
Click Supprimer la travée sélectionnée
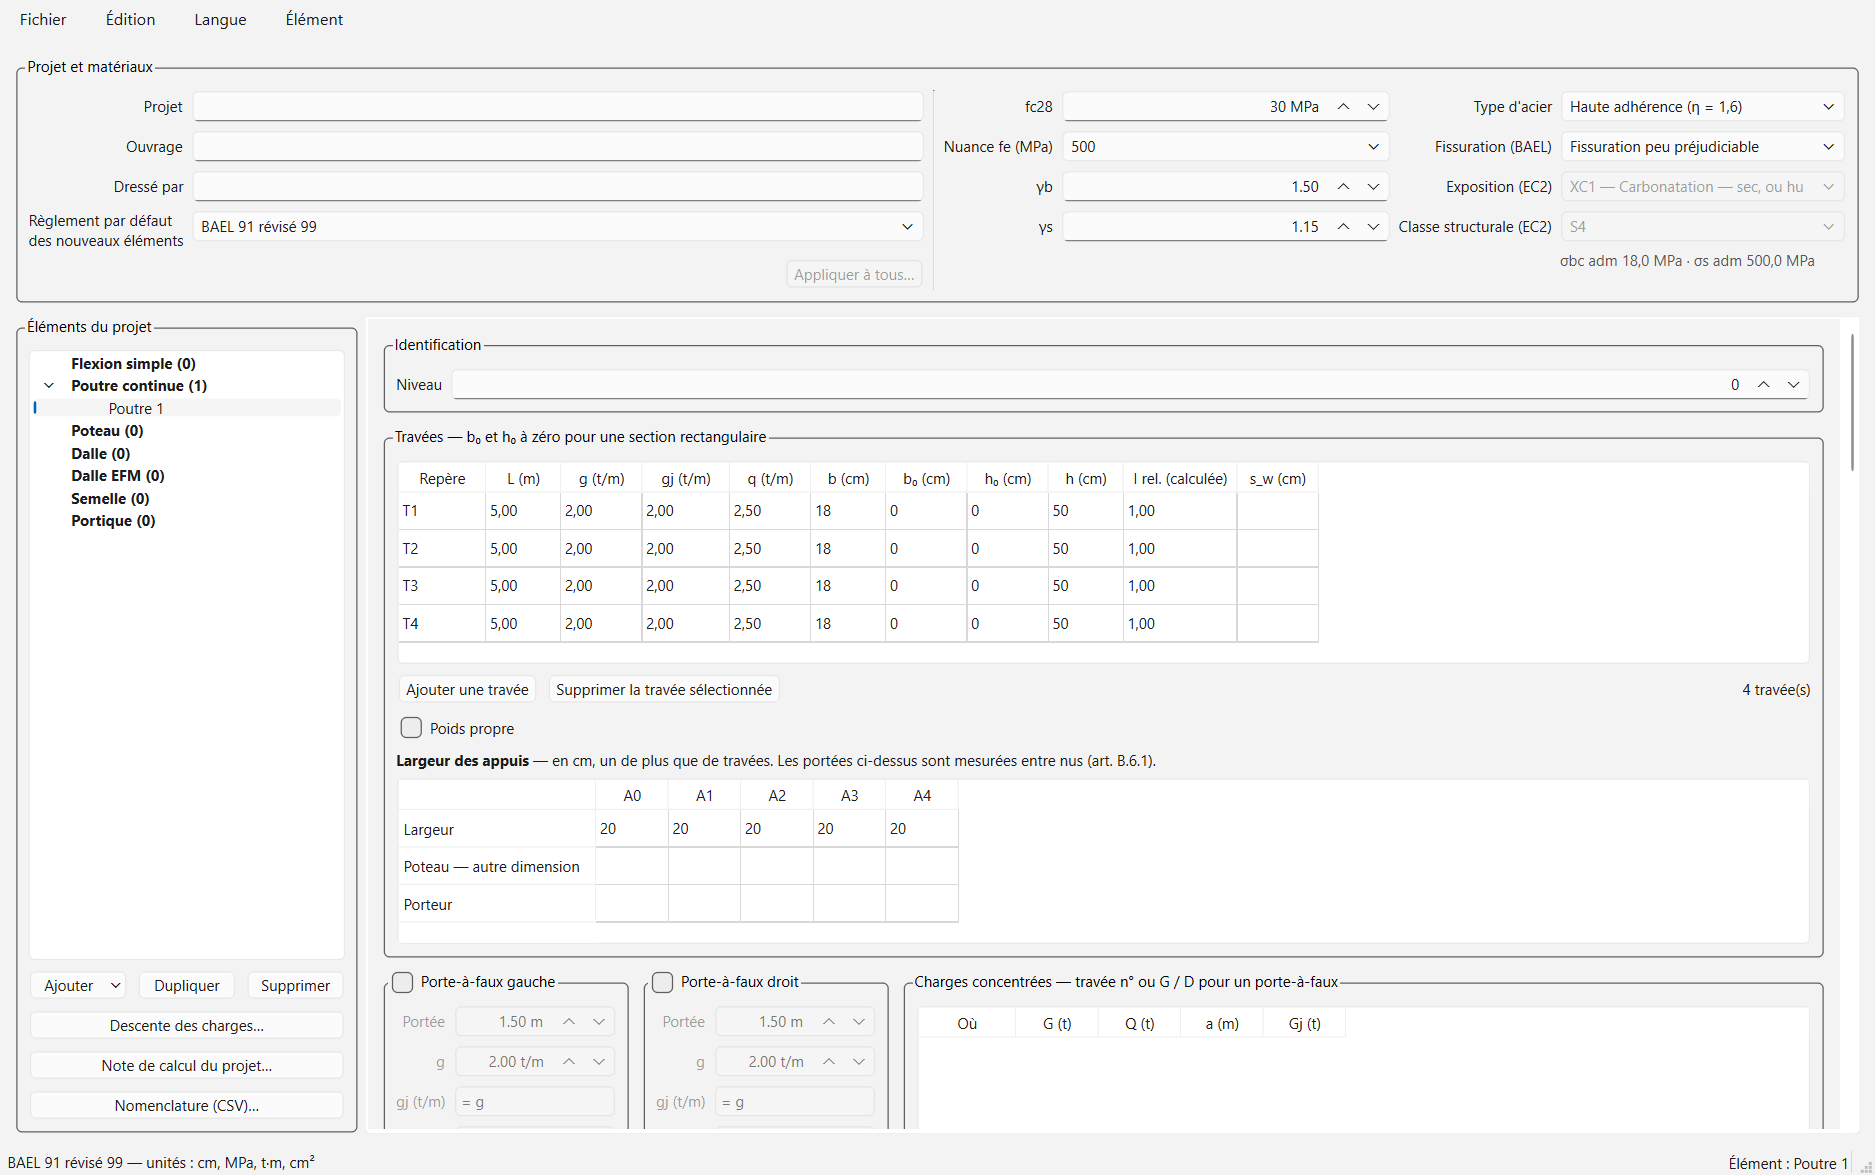(x=664, y=690)
